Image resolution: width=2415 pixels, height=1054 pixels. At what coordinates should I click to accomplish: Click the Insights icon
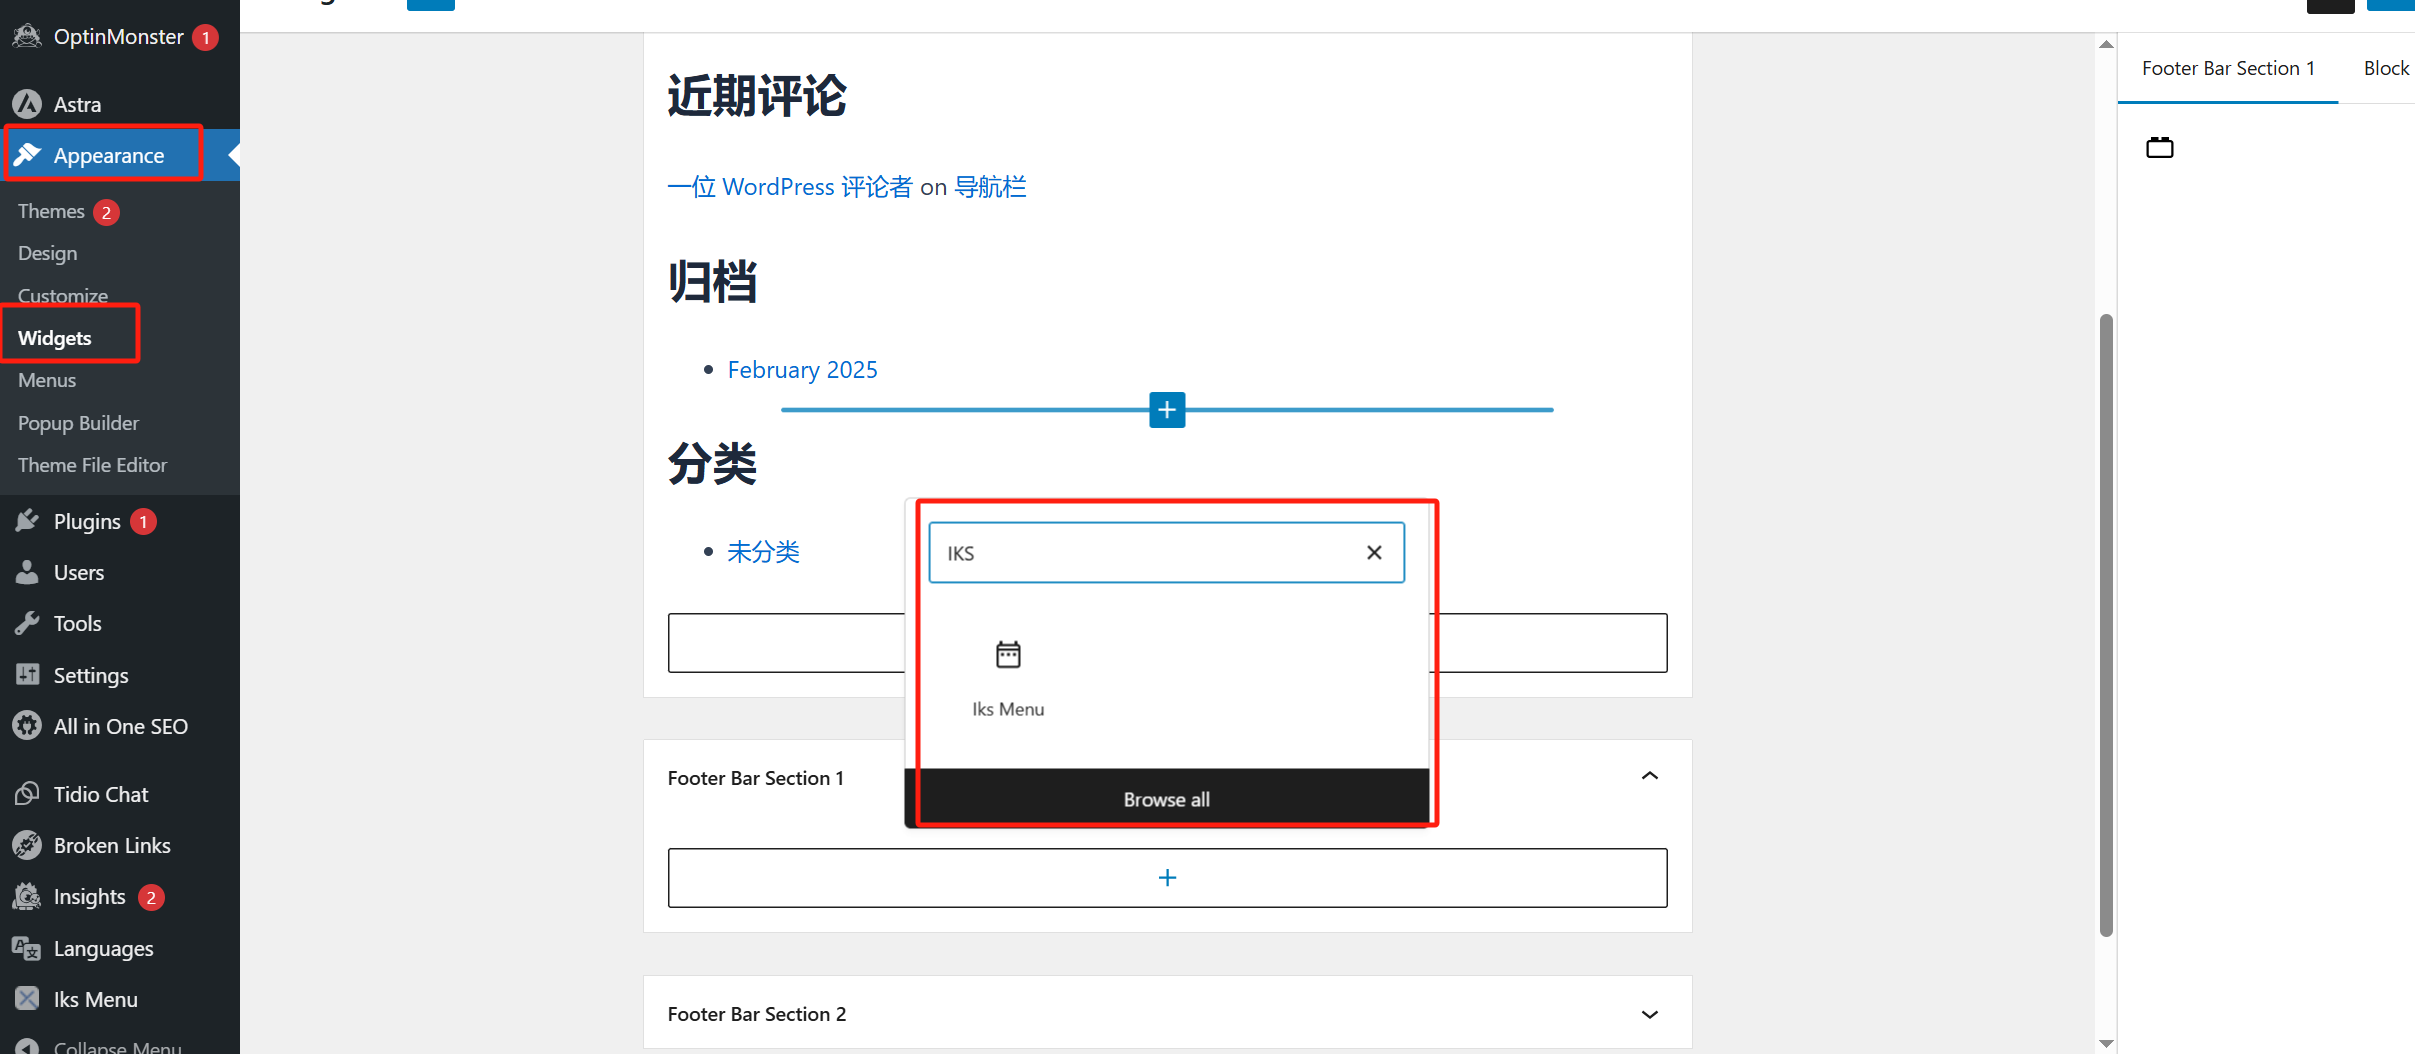[x=27, y=896]
